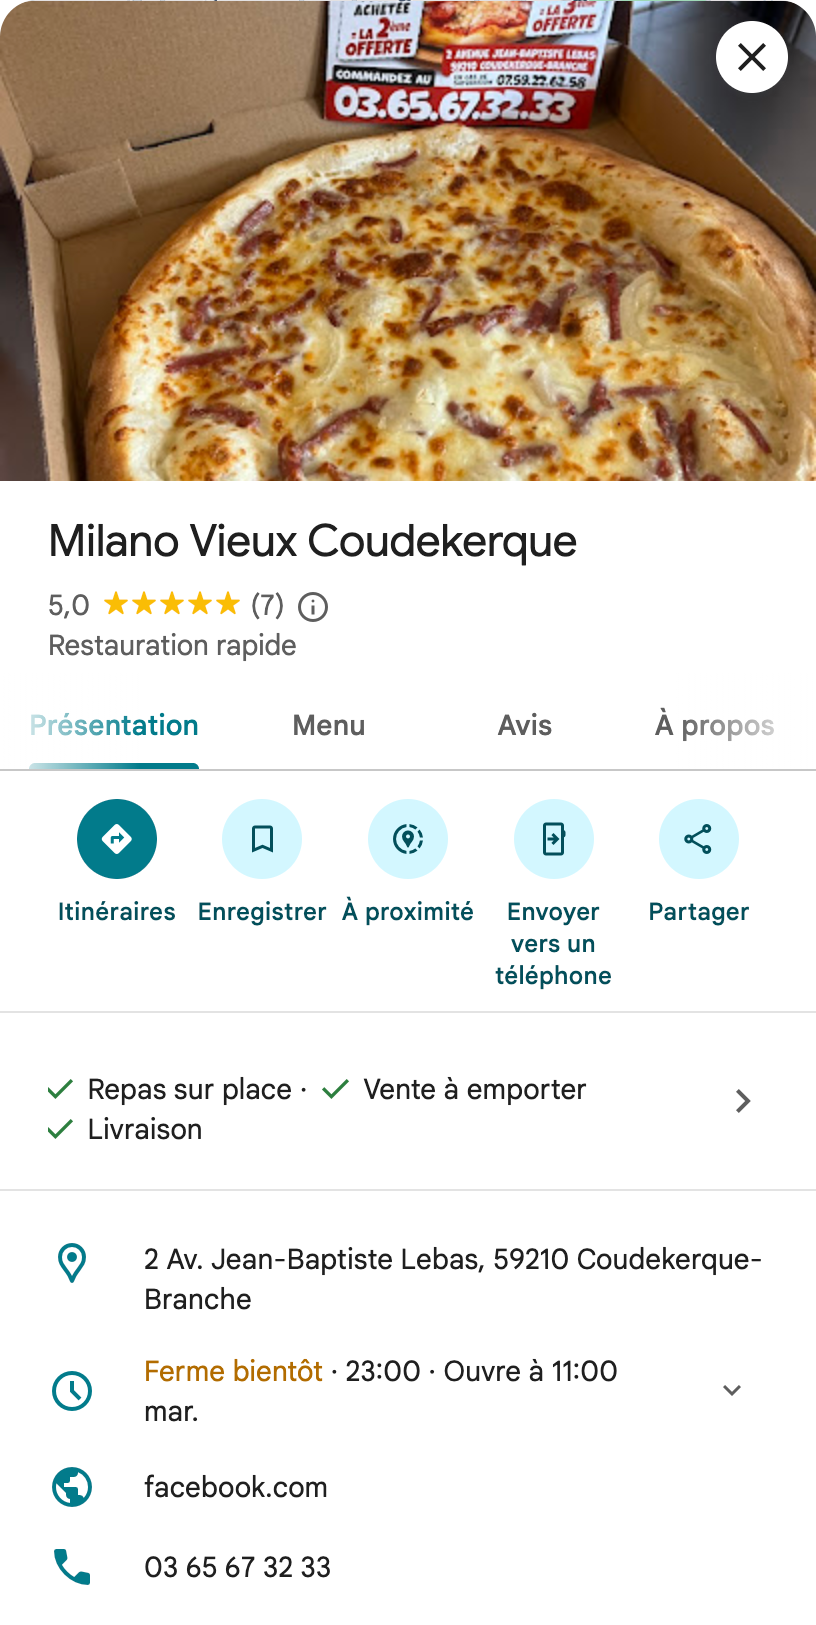Open the Avis reviews tab
816x1625 pixels.
point(525,726)
